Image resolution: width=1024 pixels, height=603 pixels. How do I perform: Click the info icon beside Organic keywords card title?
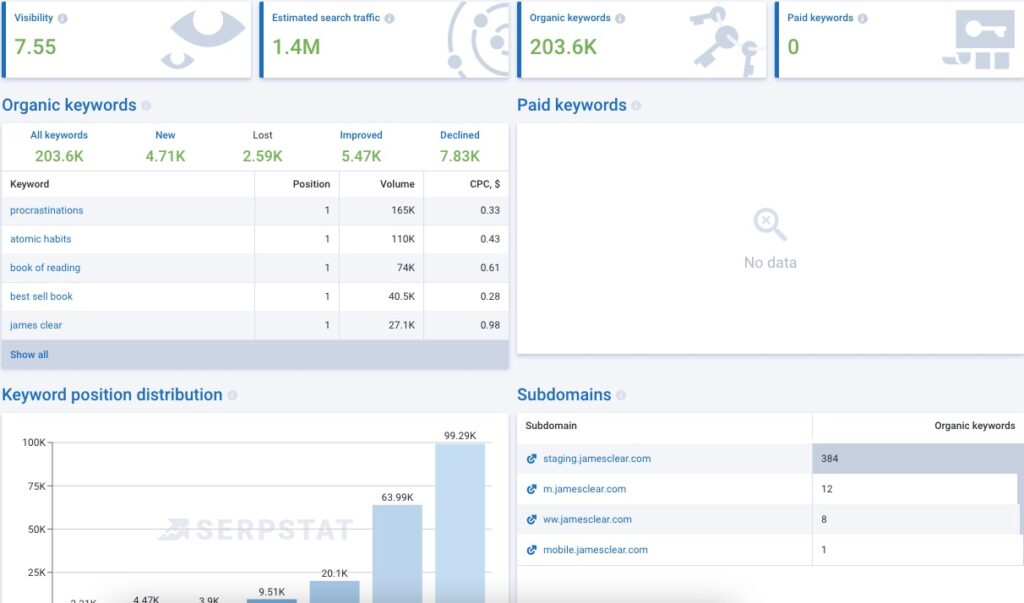620,18
